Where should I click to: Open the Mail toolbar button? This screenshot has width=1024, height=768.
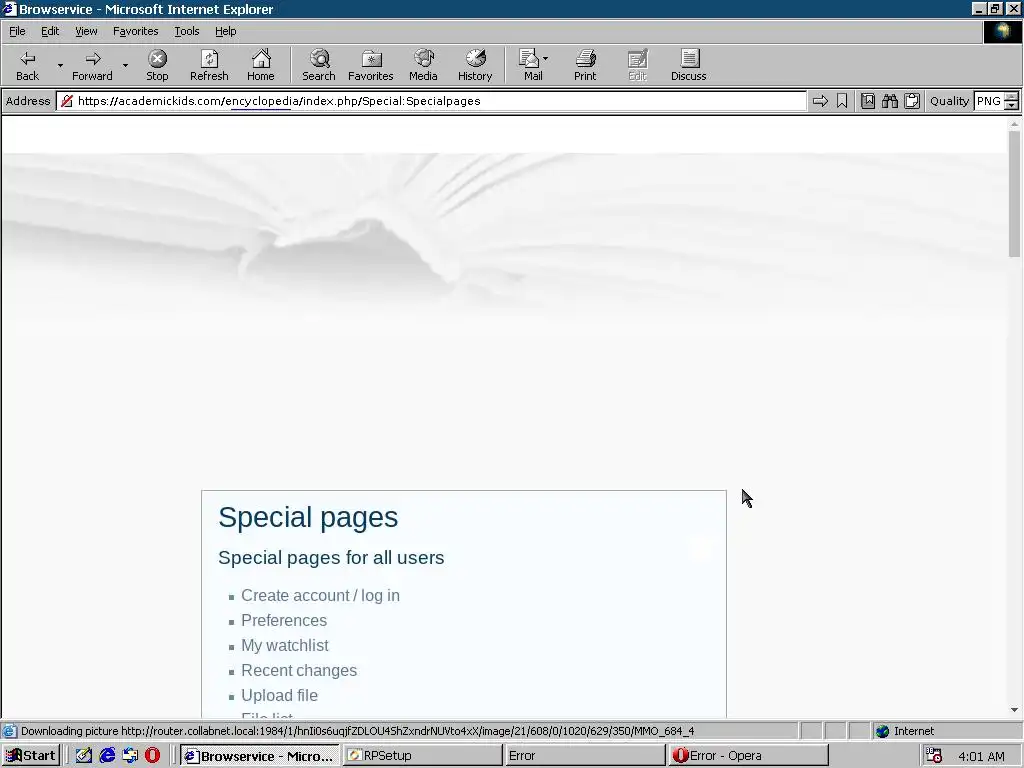(532, 65)
